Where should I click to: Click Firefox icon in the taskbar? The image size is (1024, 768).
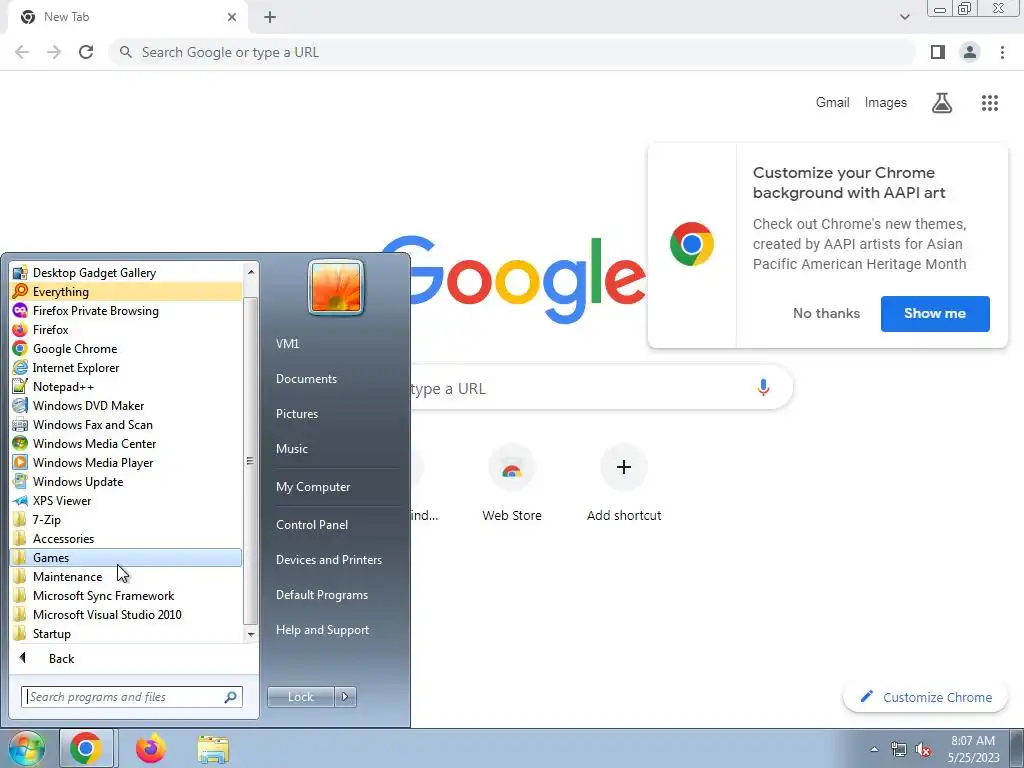150,748
